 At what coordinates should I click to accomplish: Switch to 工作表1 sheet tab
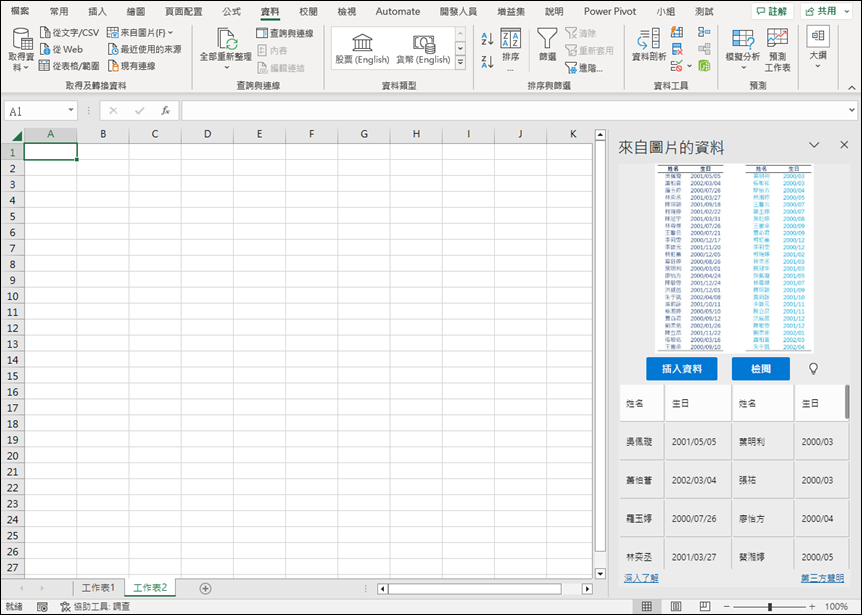click(98, 588)
